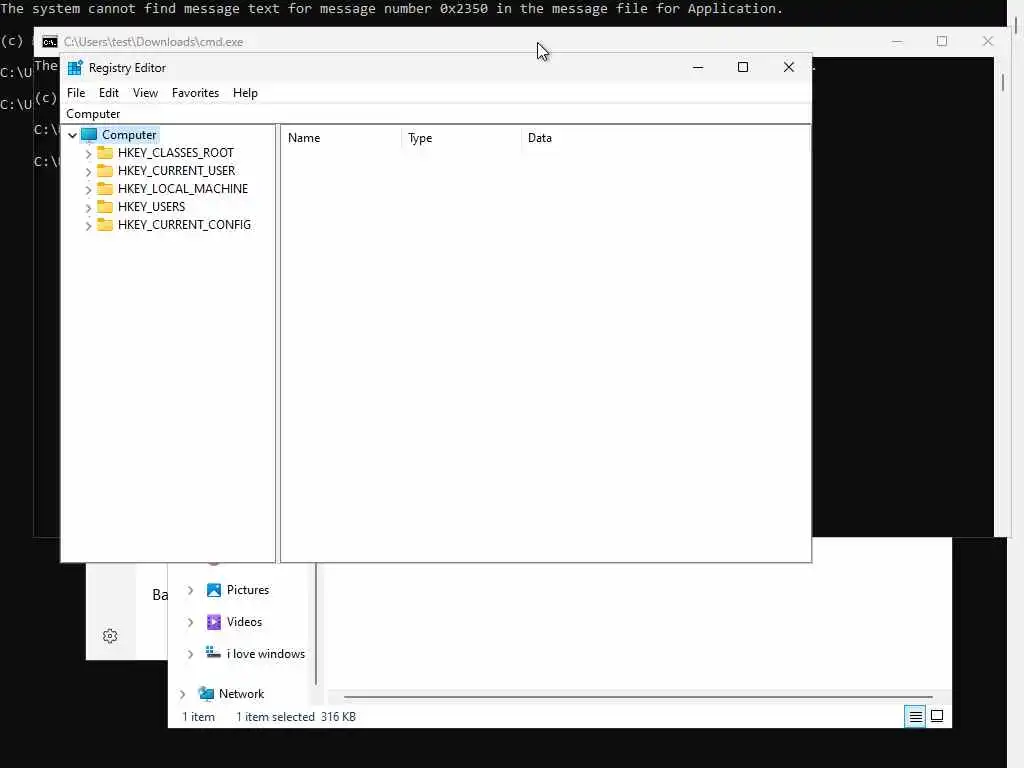This screenshot has width=1024, height=768.
Task: Open the File menu in Registry Editor
Action: (76, 93)
